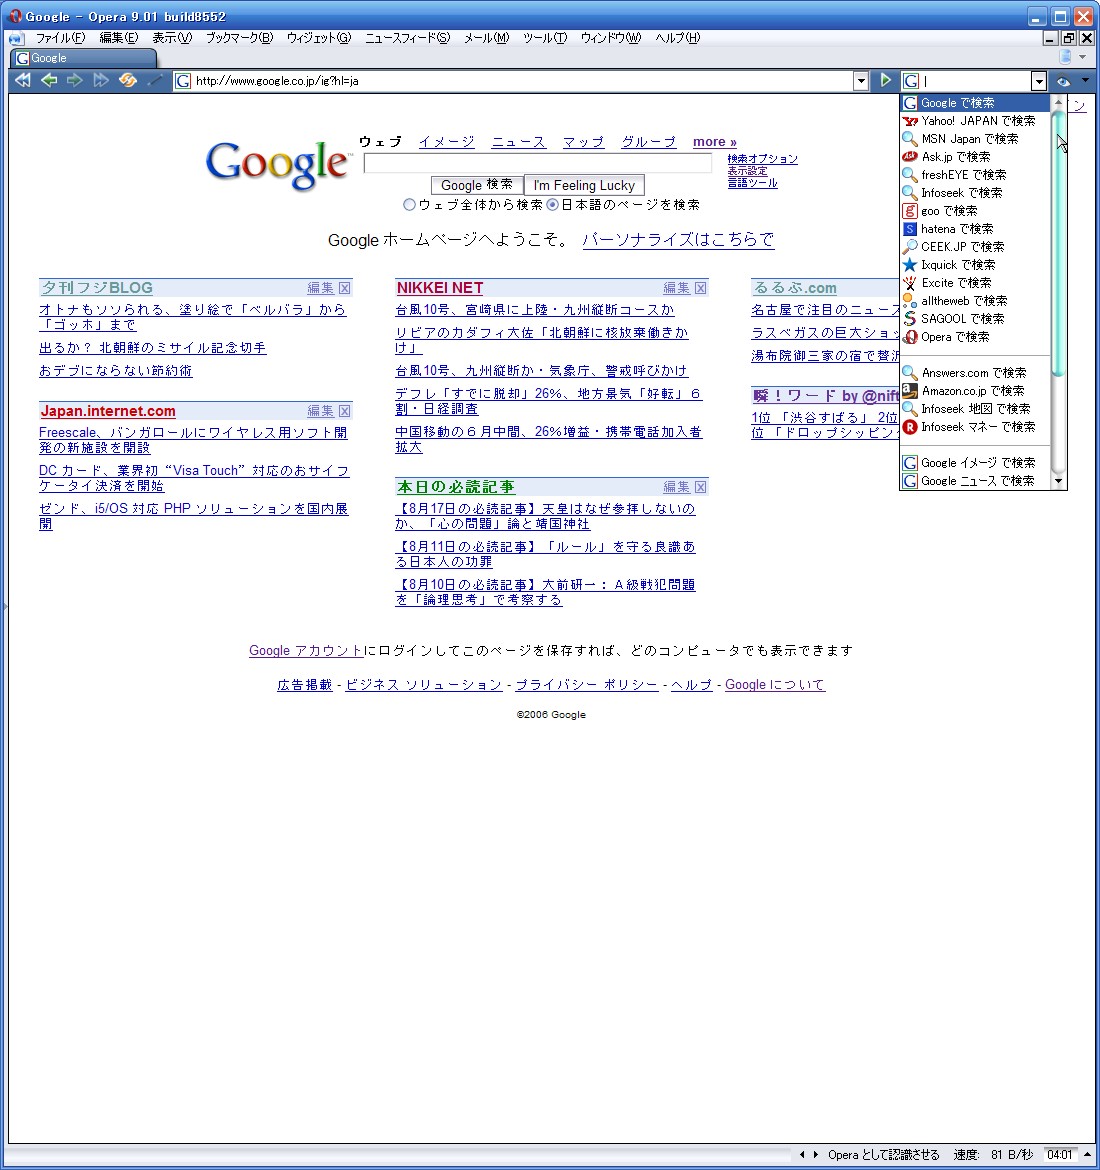Open the ブックマーク(B) menu
Screen dimensions: 1100x1170
click(x=240, y=38)
